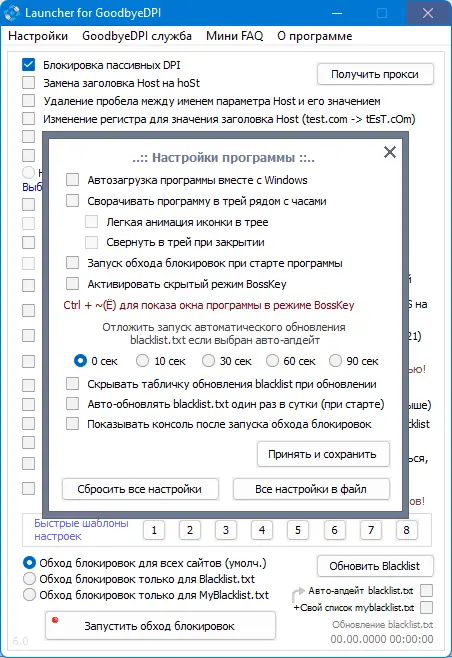Open the GoodbyeDPI служба menu
Image resolution: width=452 pixels, height=658 pixels.
pos(137,36)
